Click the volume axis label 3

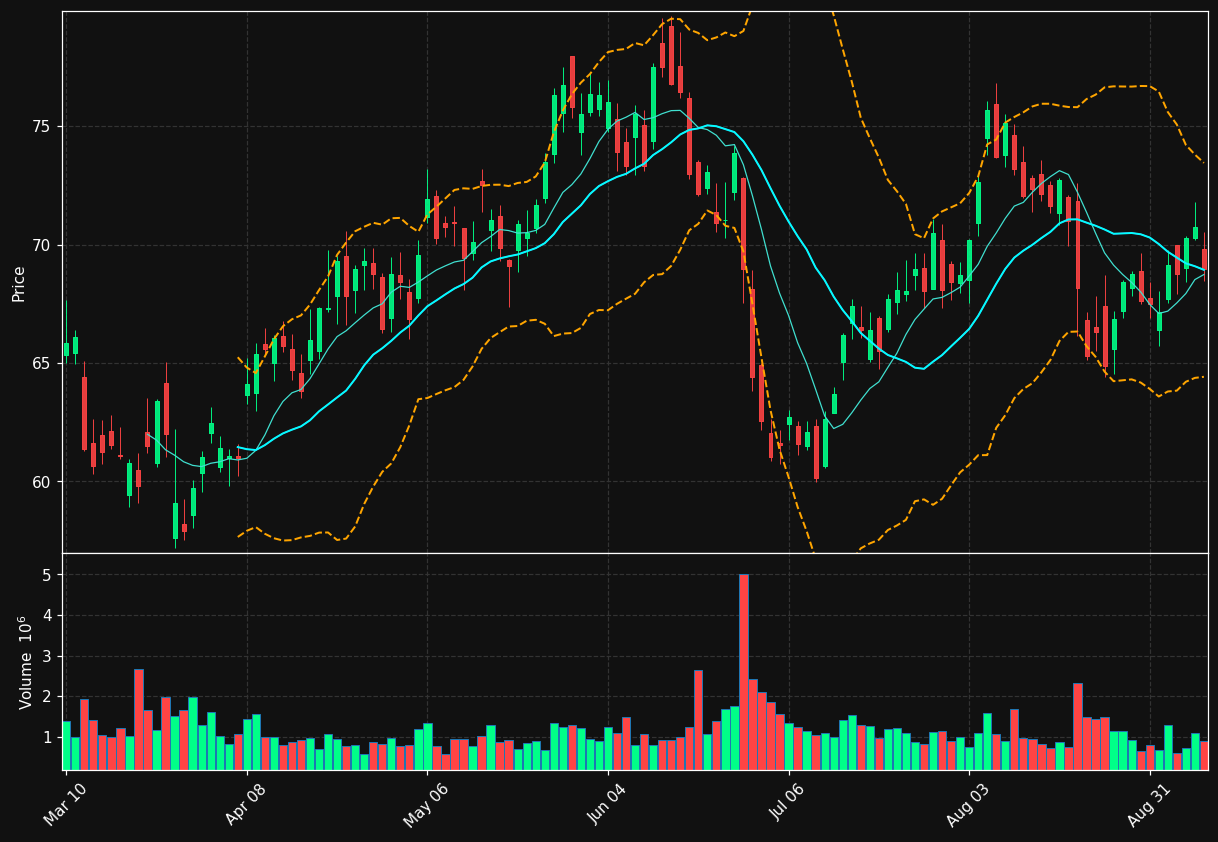tap(47, 656)
